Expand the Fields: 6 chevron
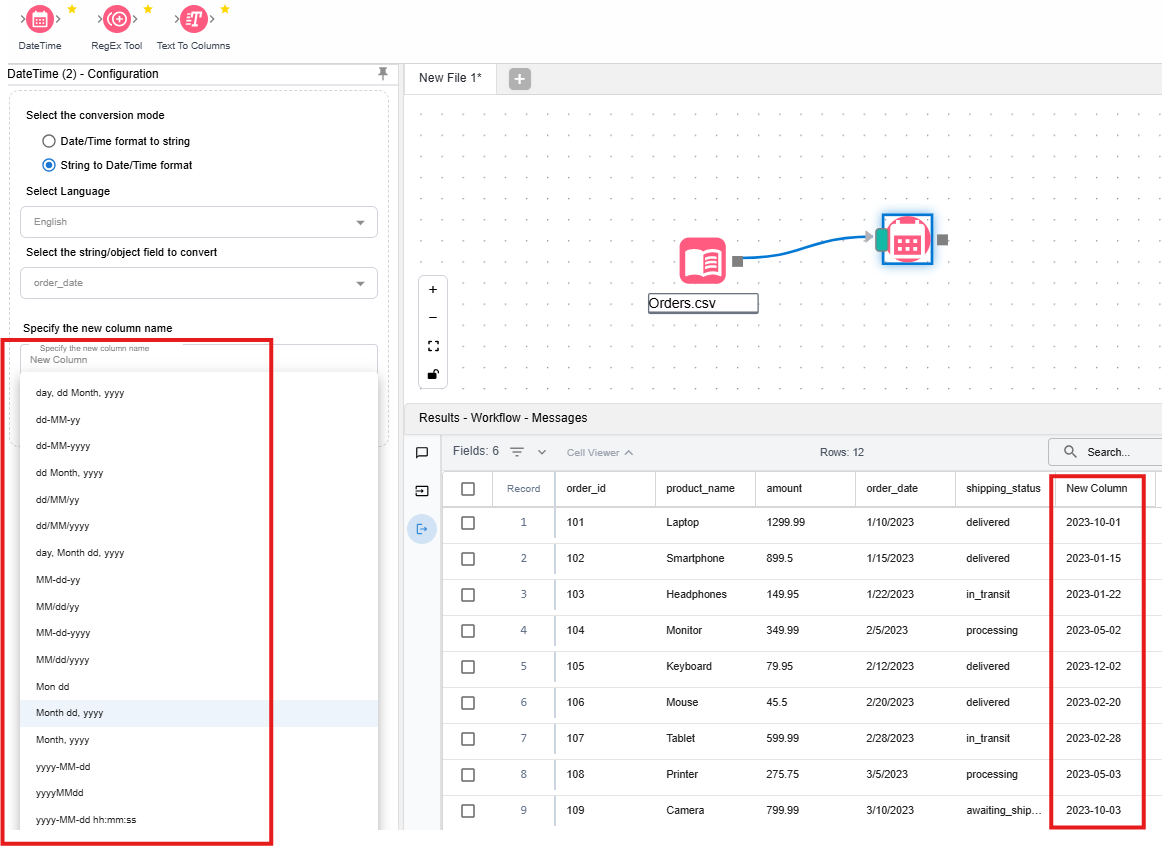 point(542,452)
